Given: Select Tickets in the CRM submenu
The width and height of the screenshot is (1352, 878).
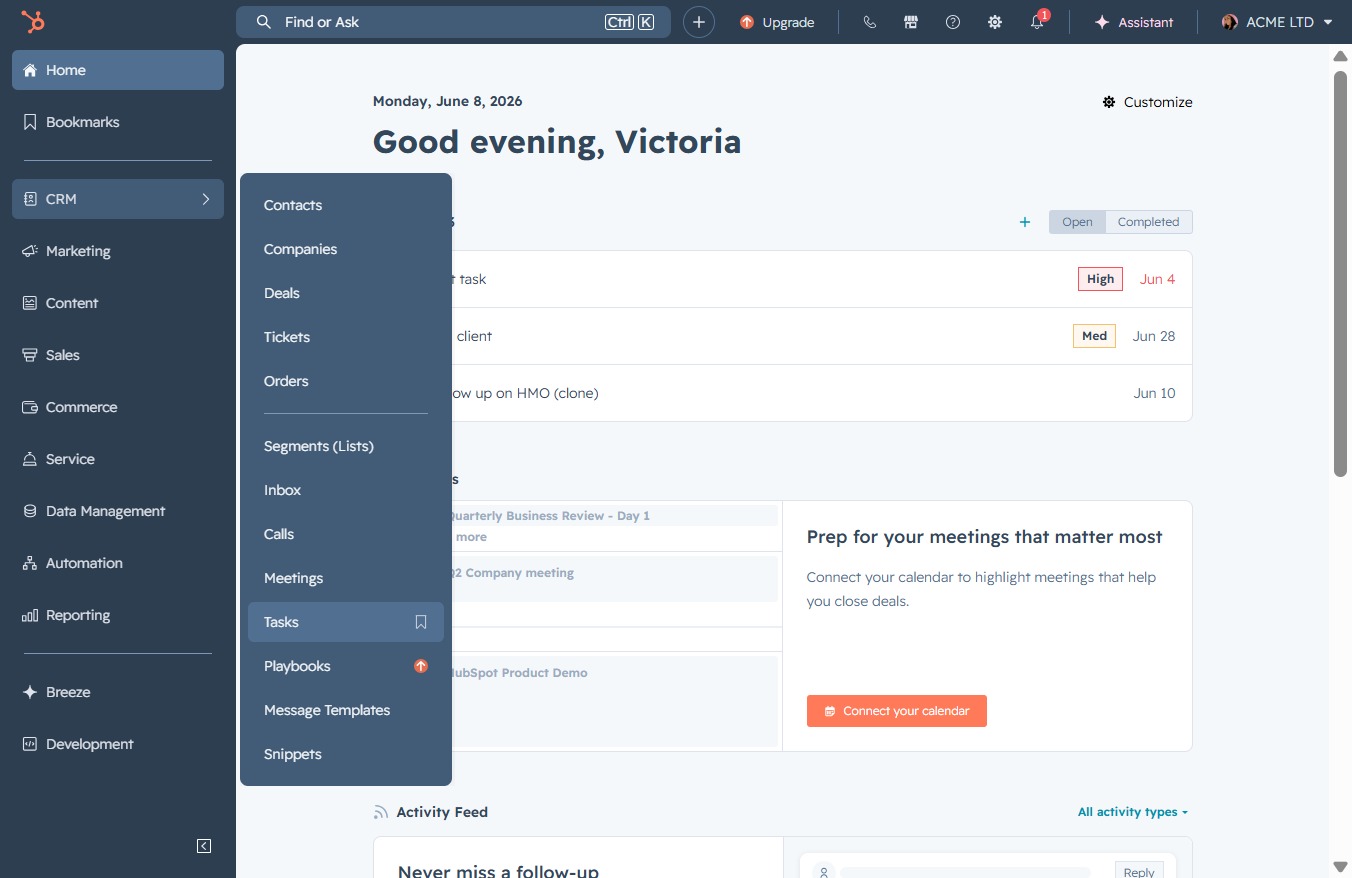Looking at the screenshot, I should 346,337.
